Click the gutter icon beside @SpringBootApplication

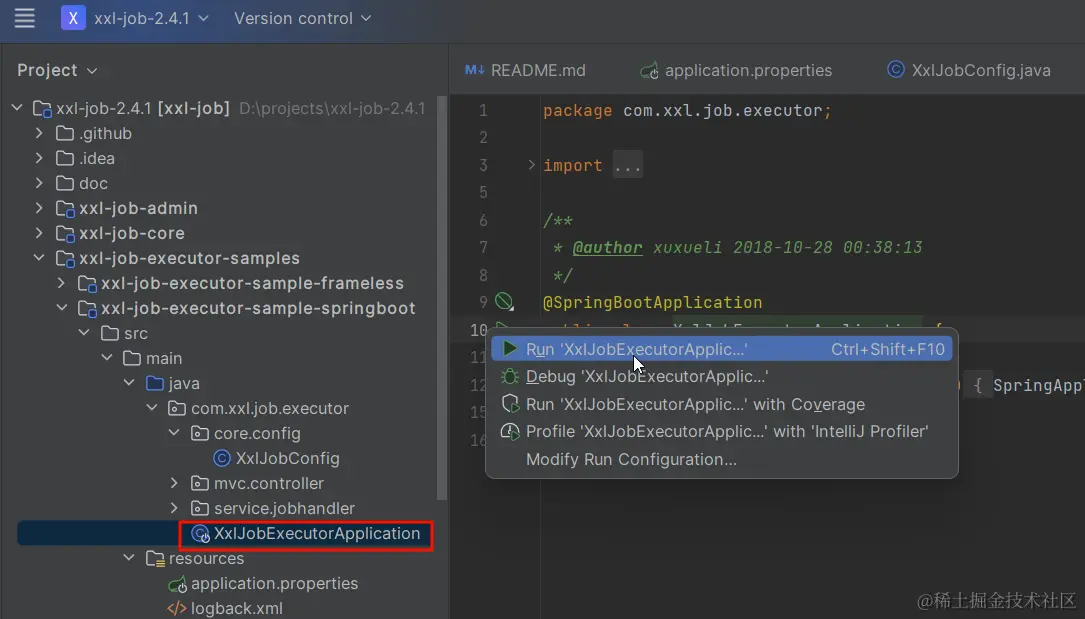(x=504, y=302)
